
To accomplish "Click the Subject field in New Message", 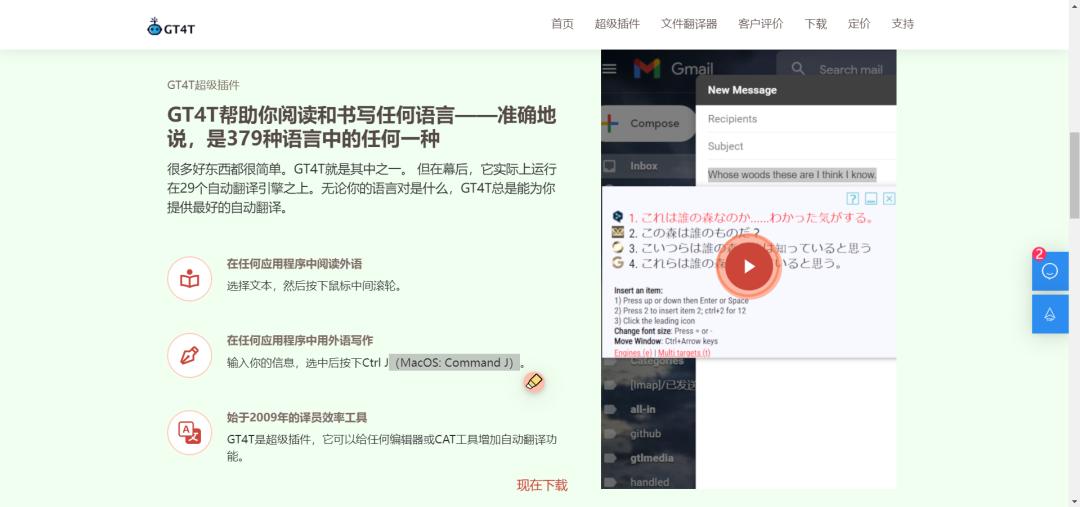I will point(796,146).
